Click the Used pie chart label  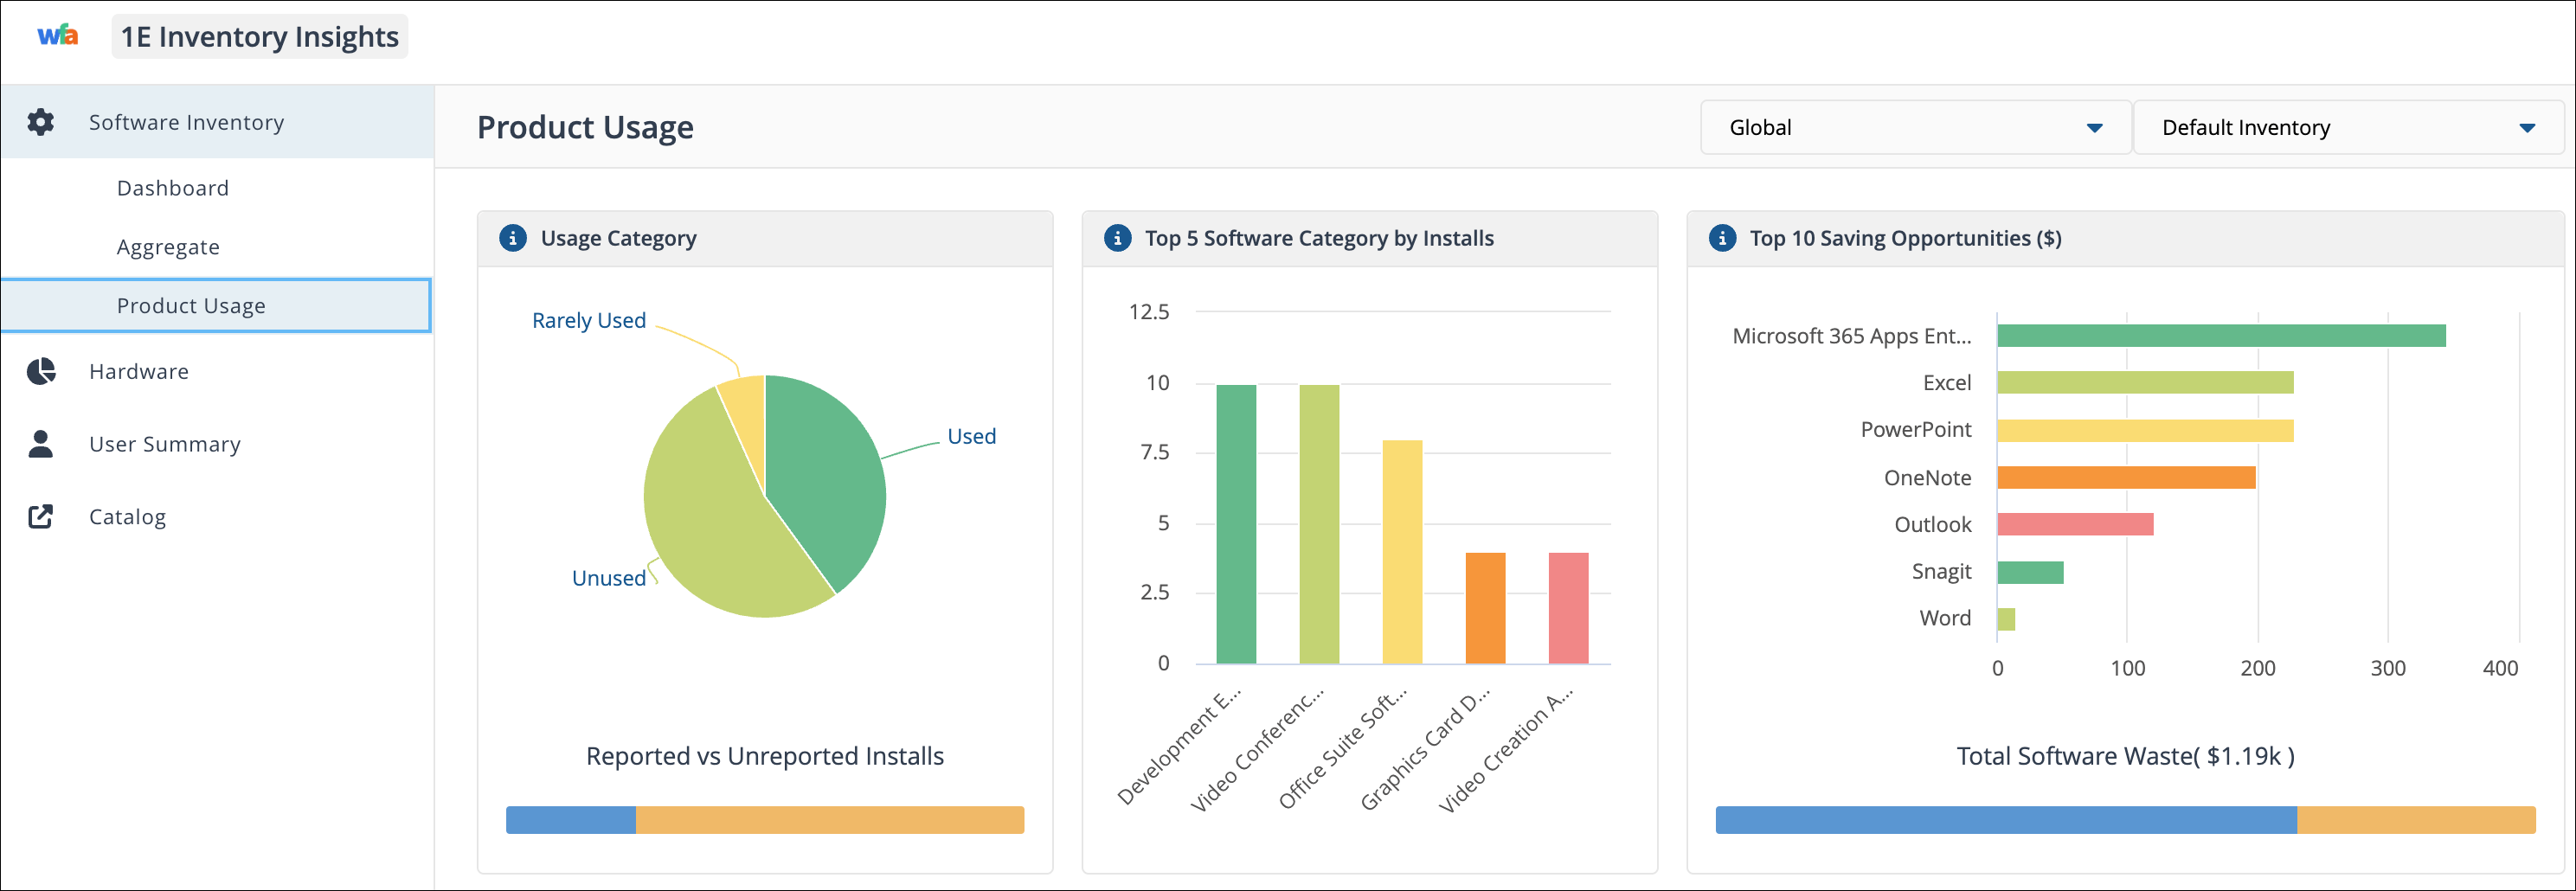pos(971,436)
